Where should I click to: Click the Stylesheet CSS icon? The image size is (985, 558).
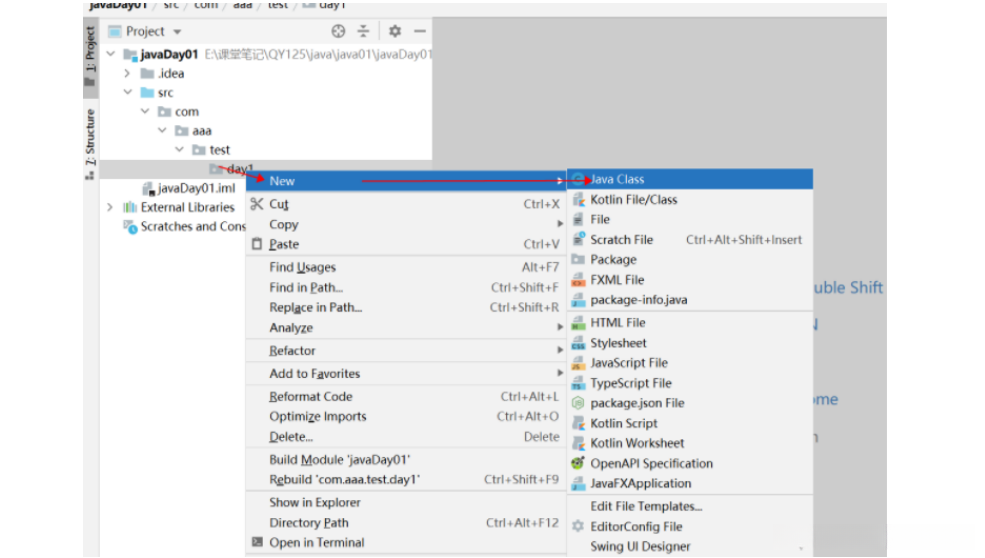pyautogui.click(x=579, y=343)
